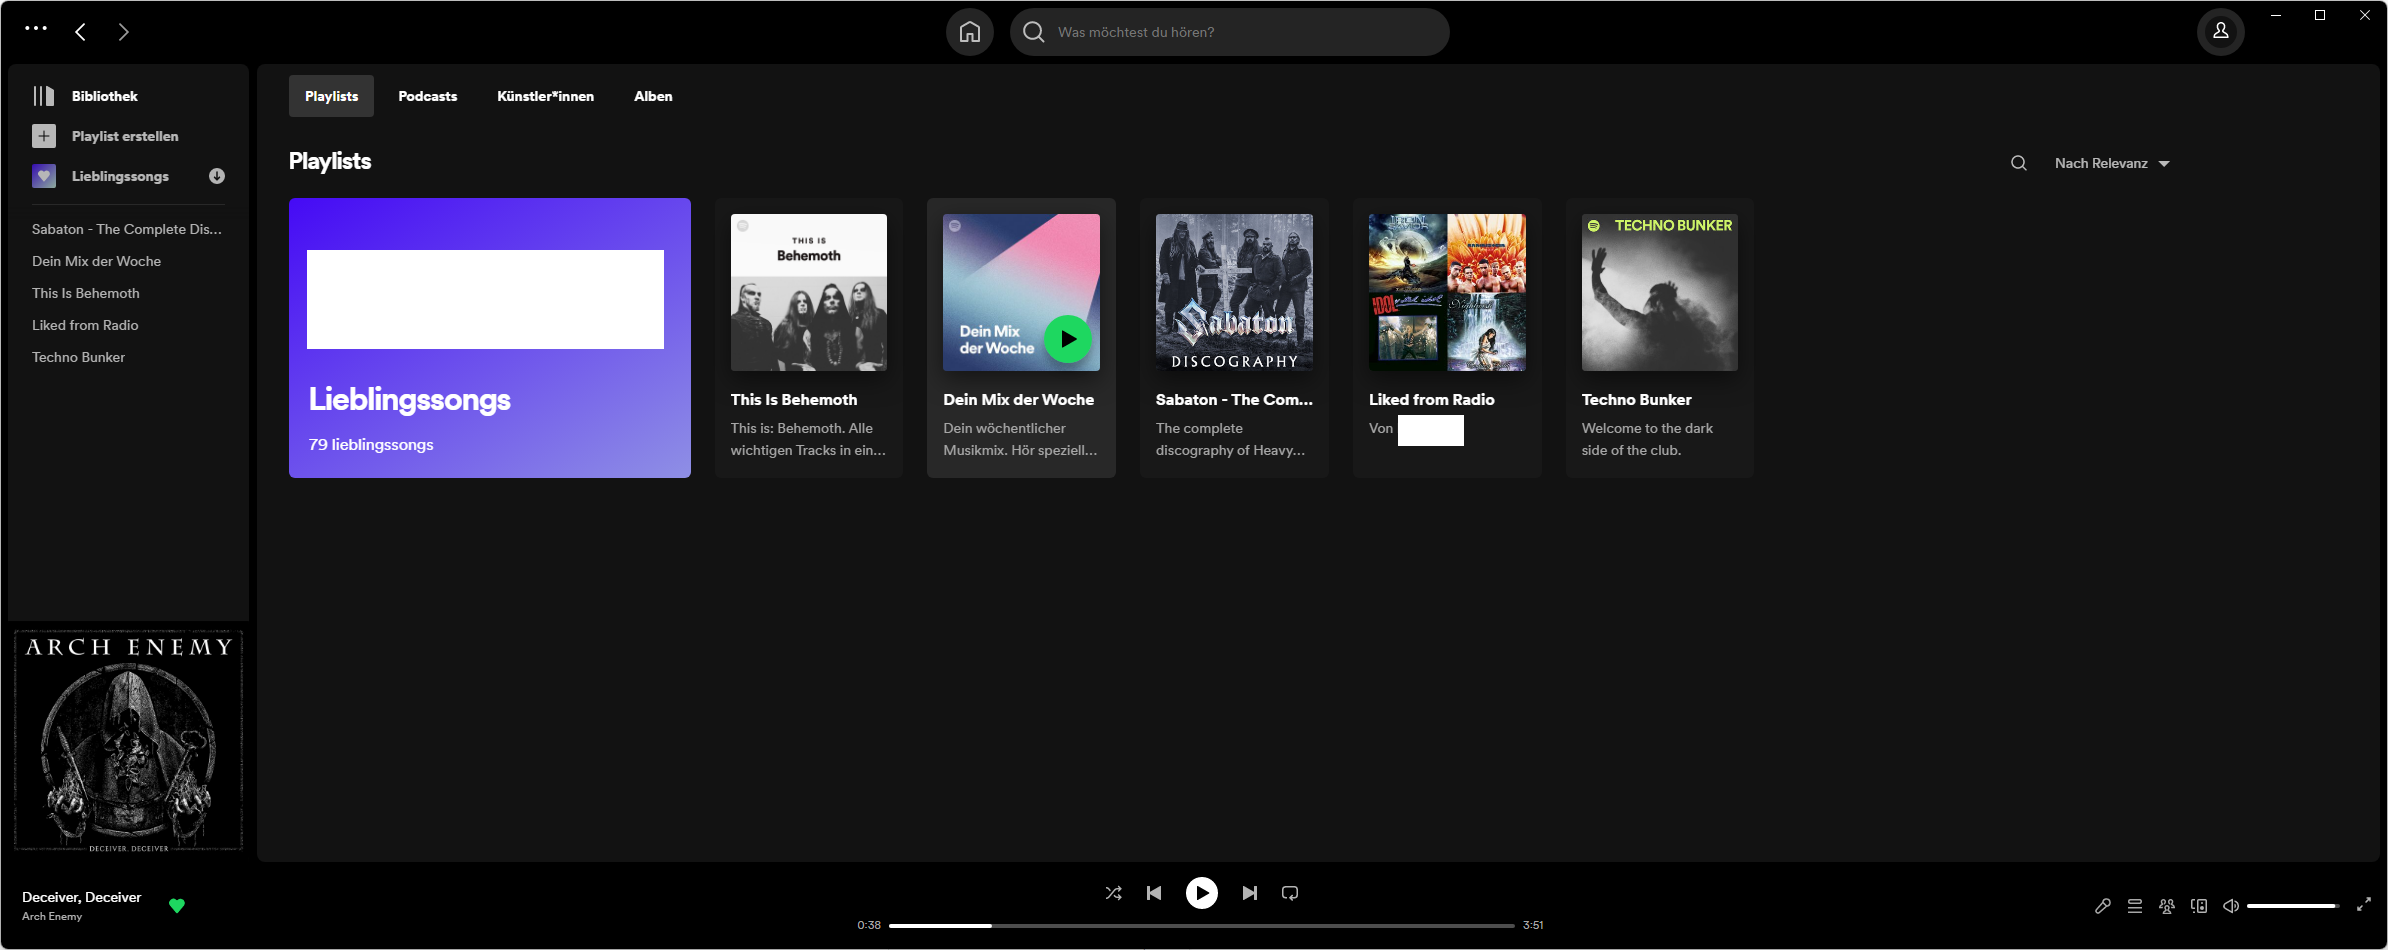Open Friend Activity panel
This screenshot has width=2388, height=950.
(2166, 906)
